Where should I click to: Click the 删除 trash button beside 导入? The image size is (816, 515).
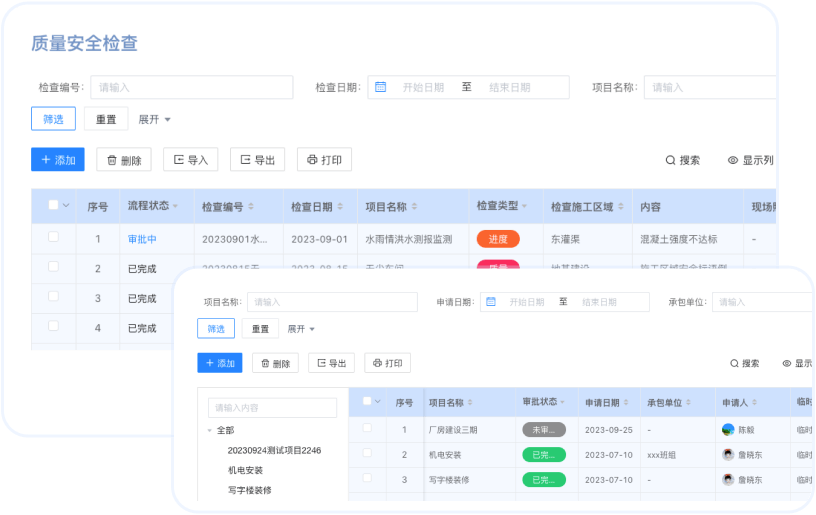pyautogui.click(x=123, y=160)
